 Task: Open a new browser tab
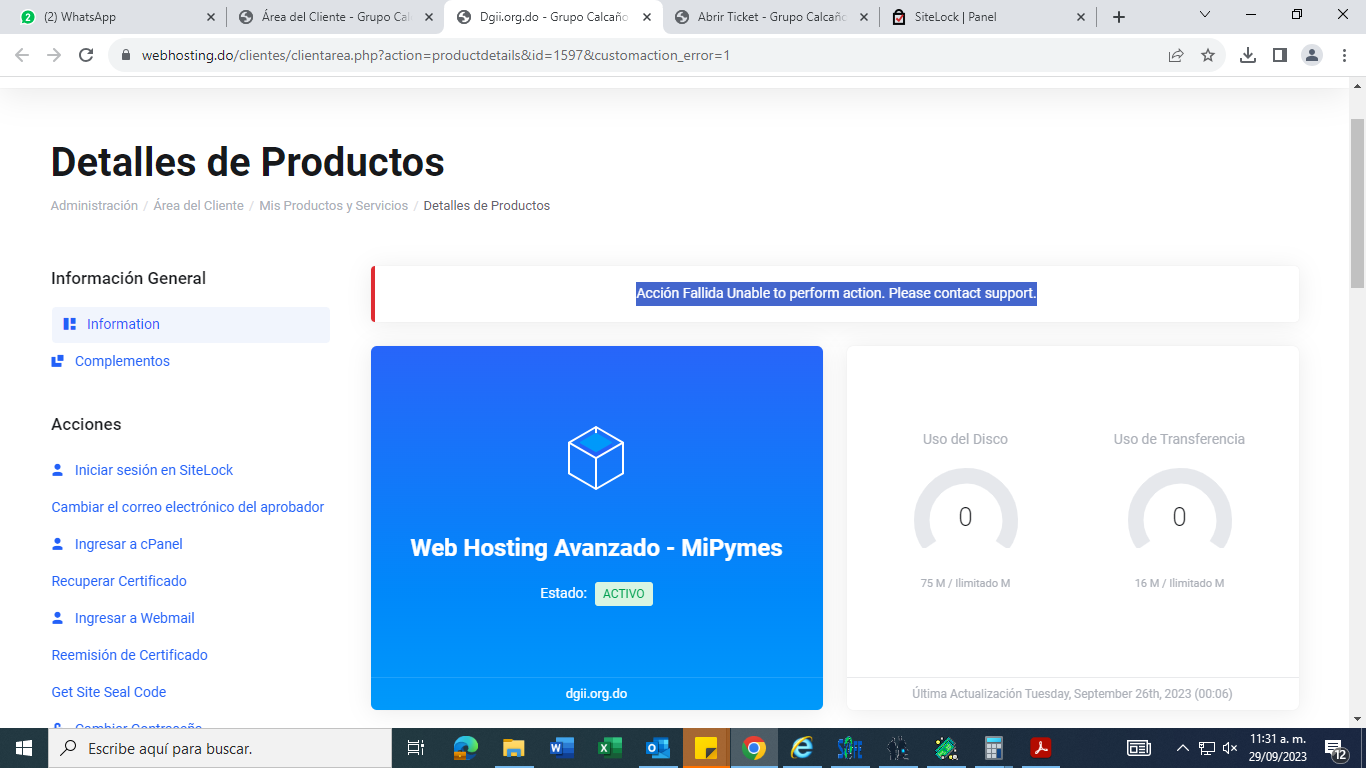tap(1119, 17)
